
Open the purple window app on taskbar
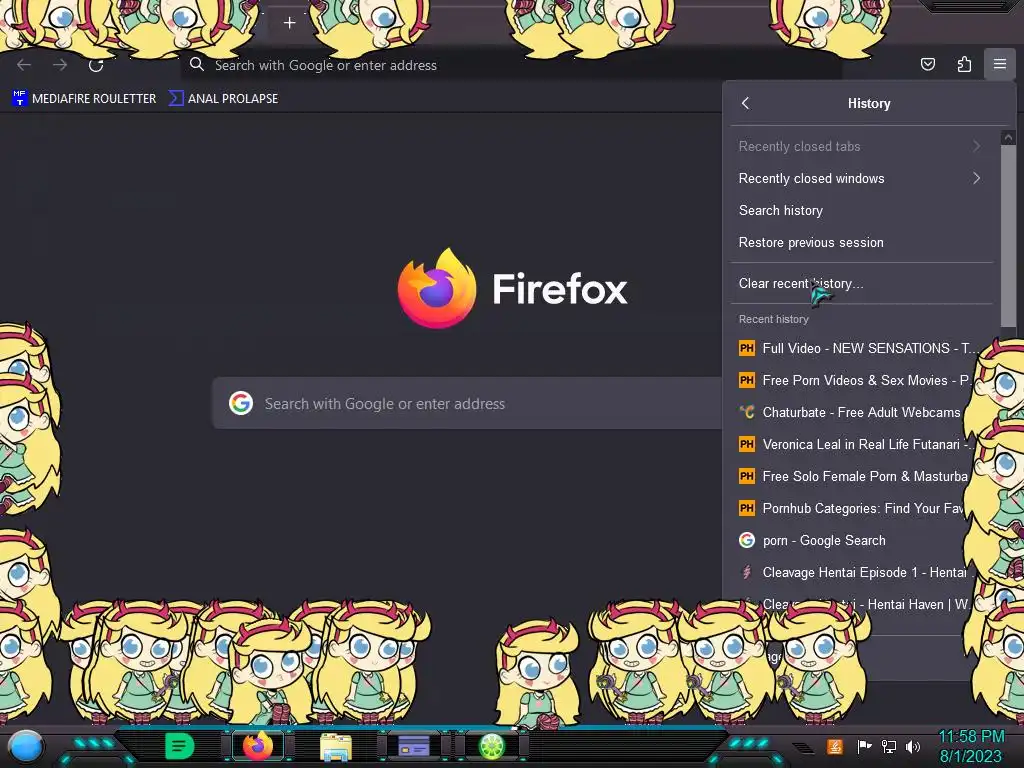413,746
